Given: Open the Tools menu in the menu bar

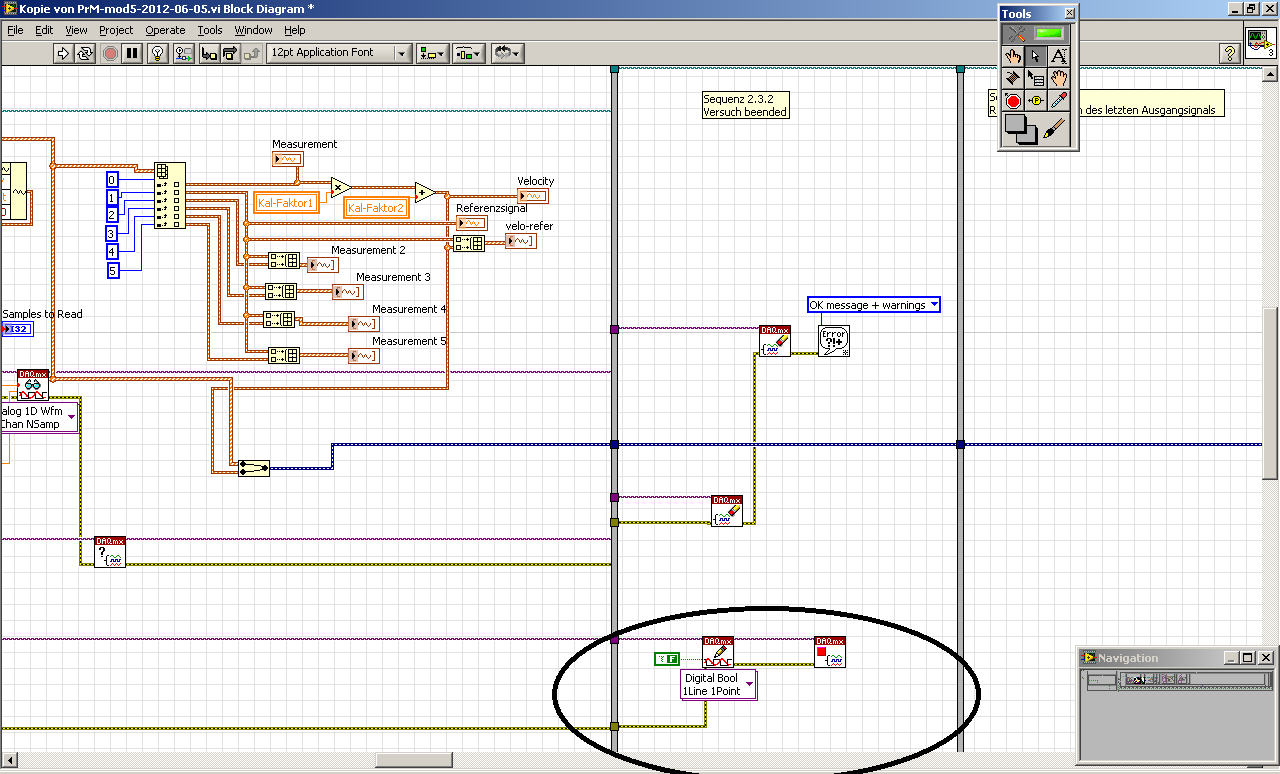Looking at the screenshot, I should point(210,30).
